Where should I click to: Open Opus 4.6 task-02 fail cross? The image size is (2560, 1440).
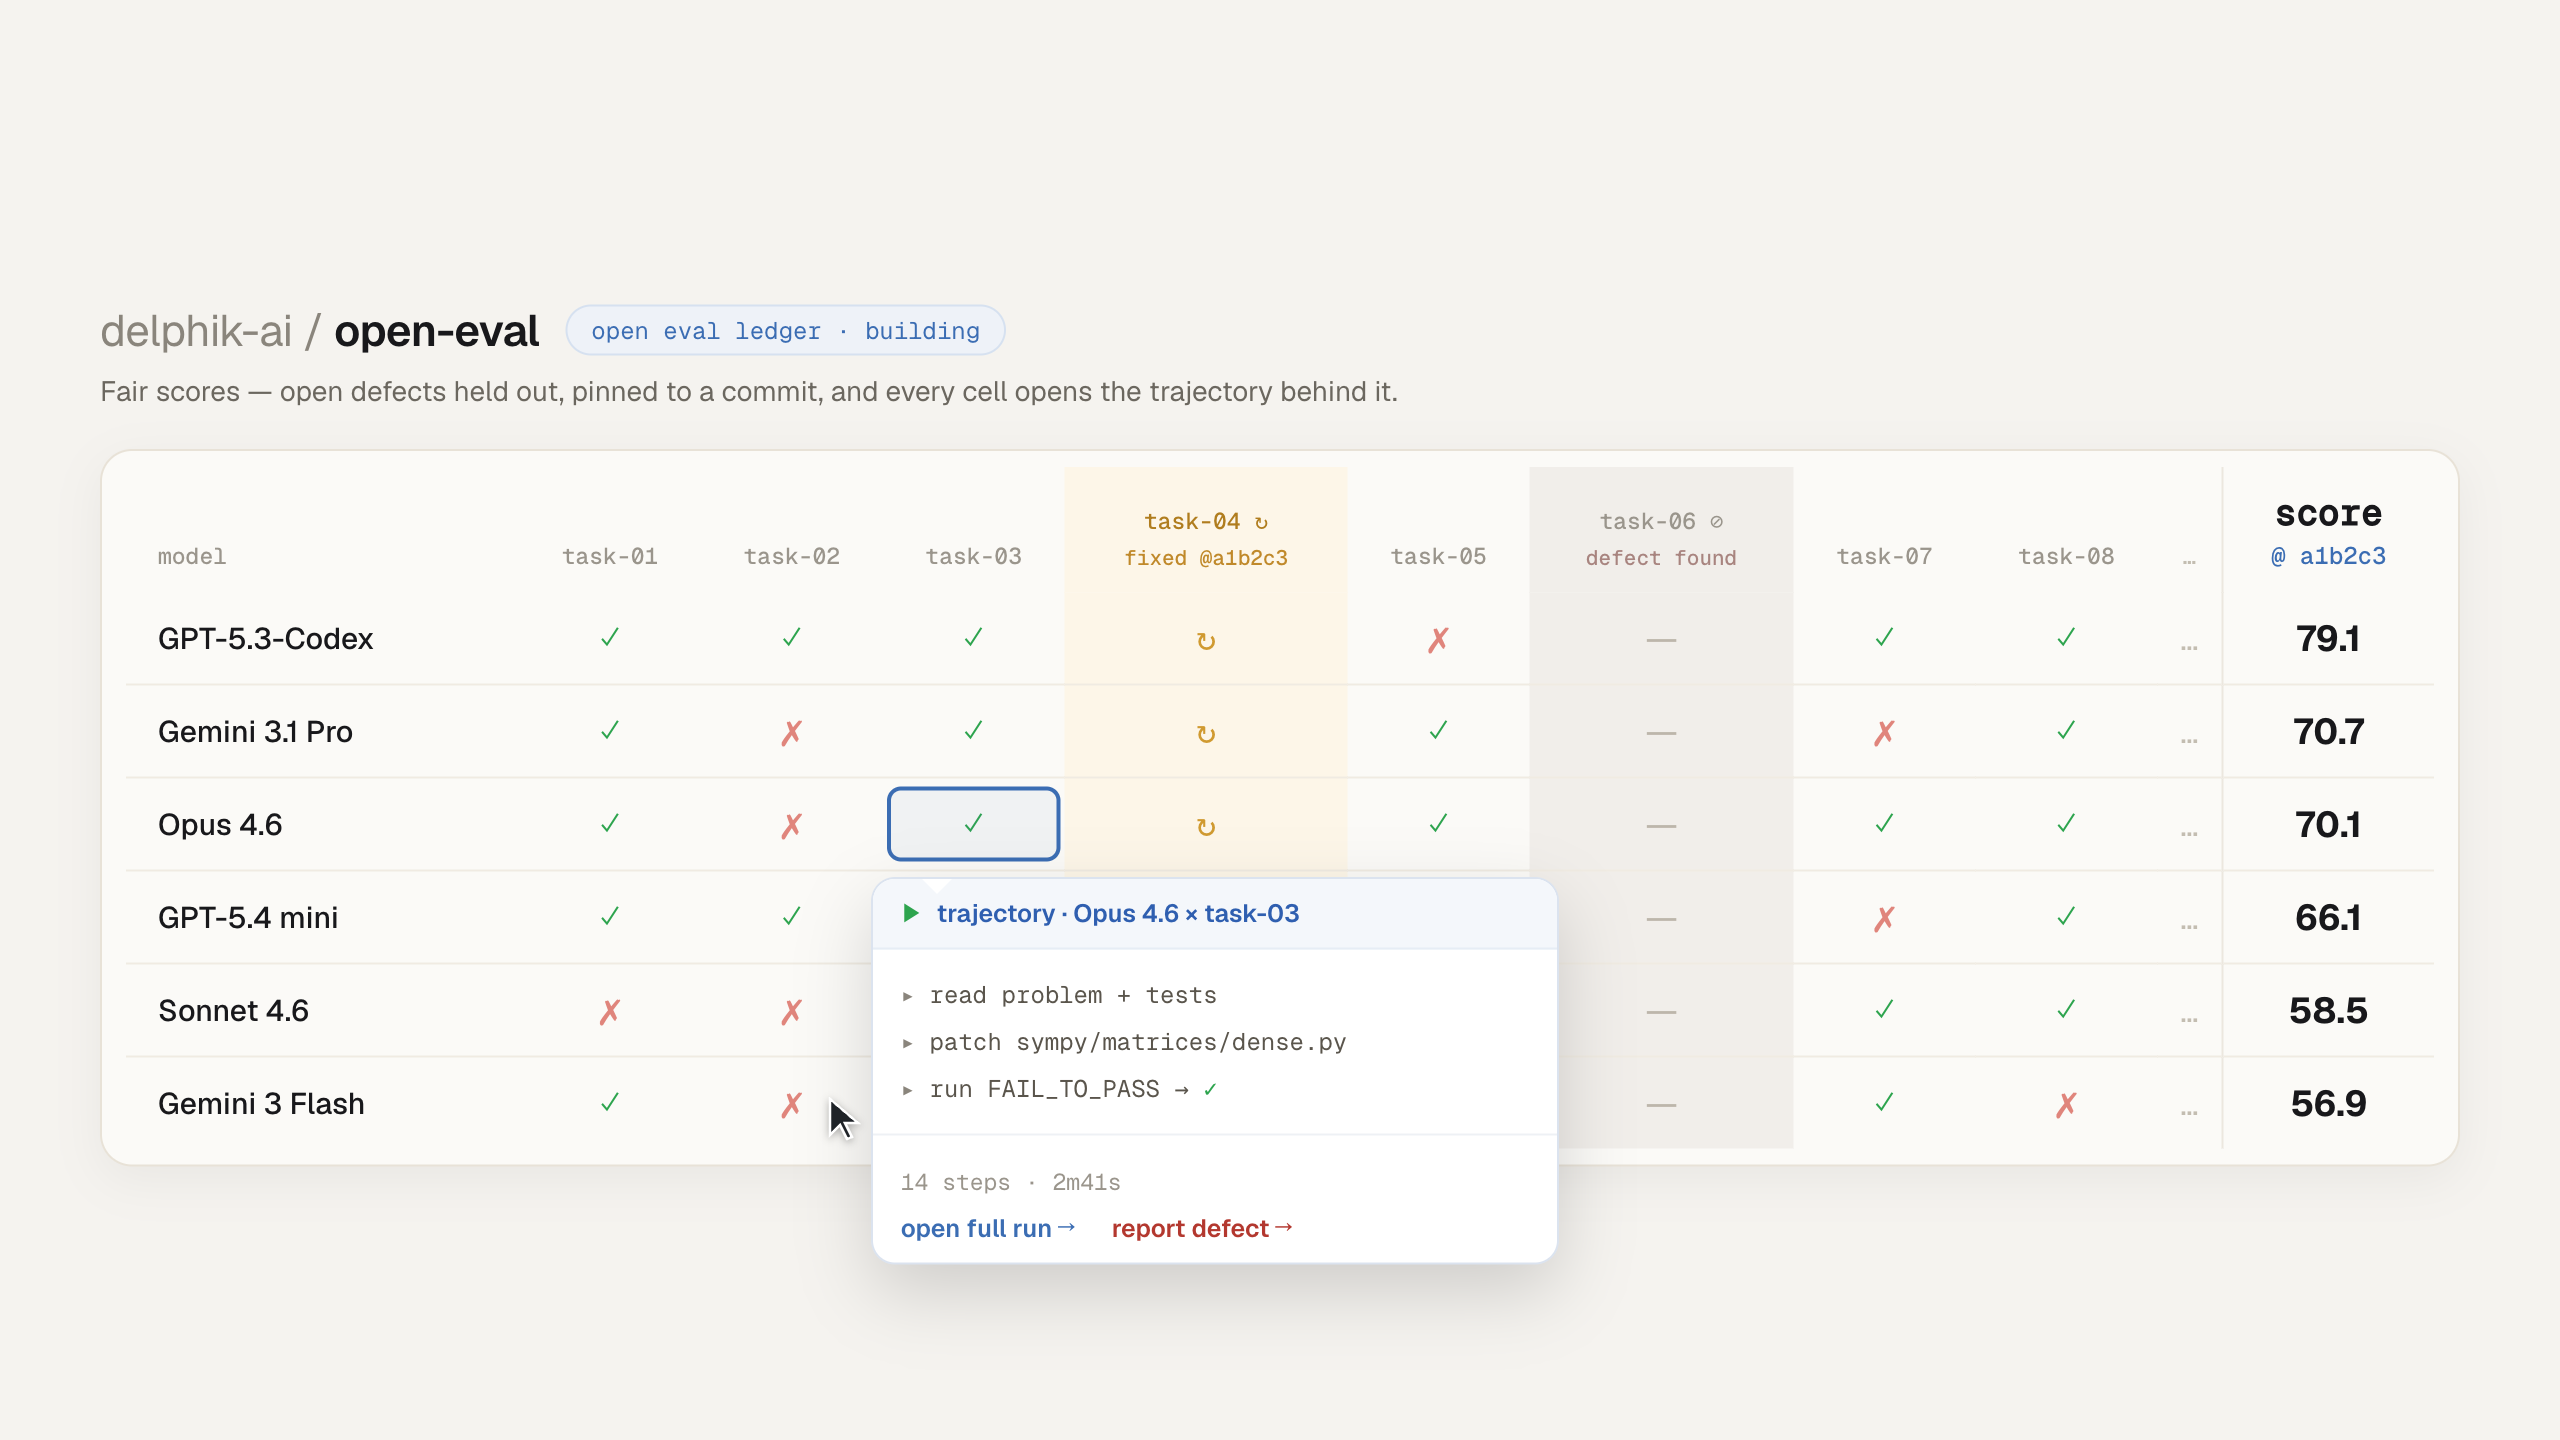[792, 825]
